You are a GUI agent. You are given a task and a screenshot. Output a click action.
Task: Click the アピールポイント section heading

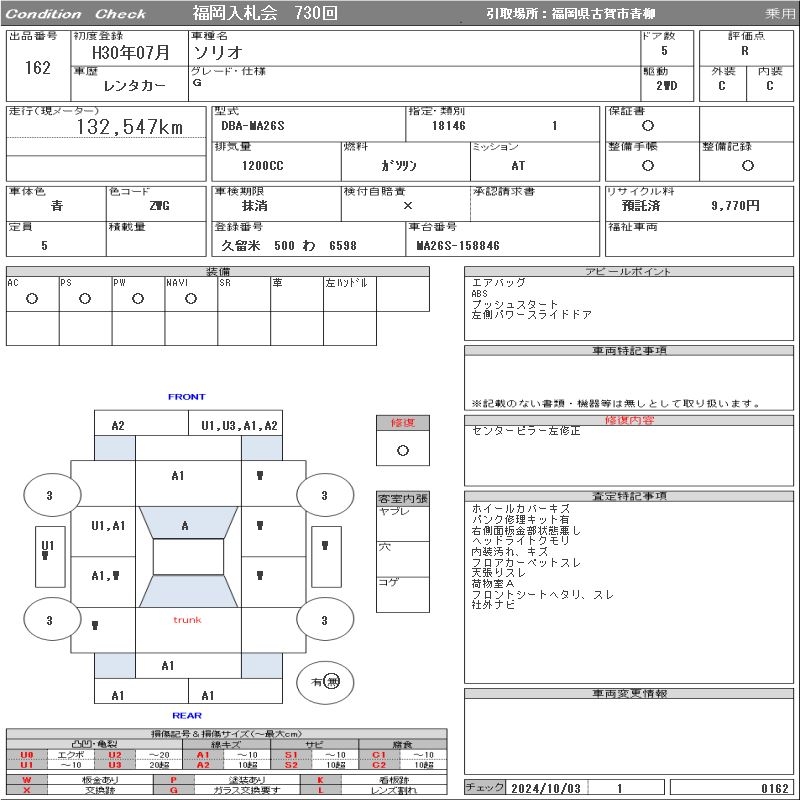click(630, 272)
